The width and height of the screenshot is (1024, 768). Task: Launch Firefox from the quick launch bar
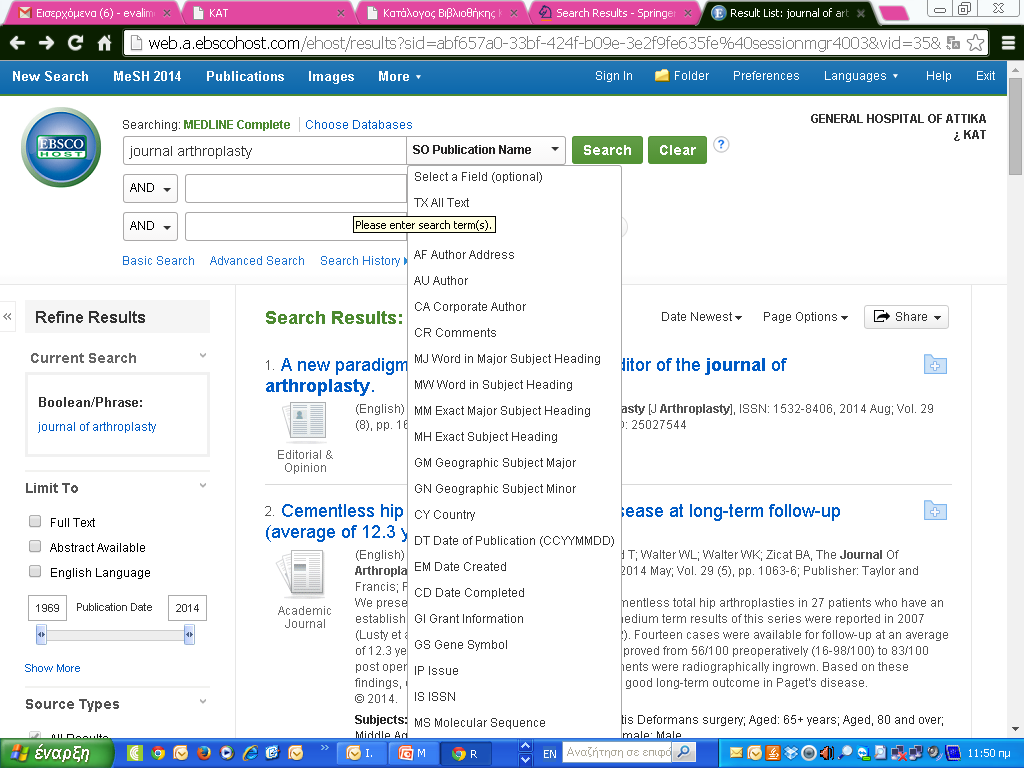(x=204, y=753)
